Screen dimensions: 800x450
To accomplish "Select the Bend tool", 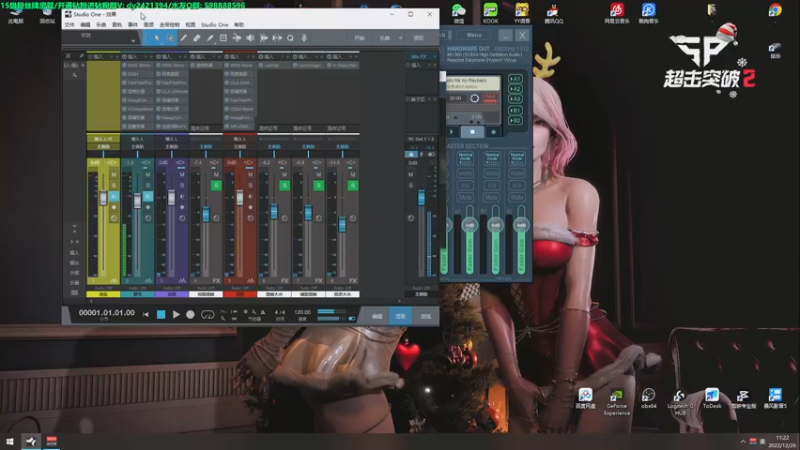I will pos(236,38).
